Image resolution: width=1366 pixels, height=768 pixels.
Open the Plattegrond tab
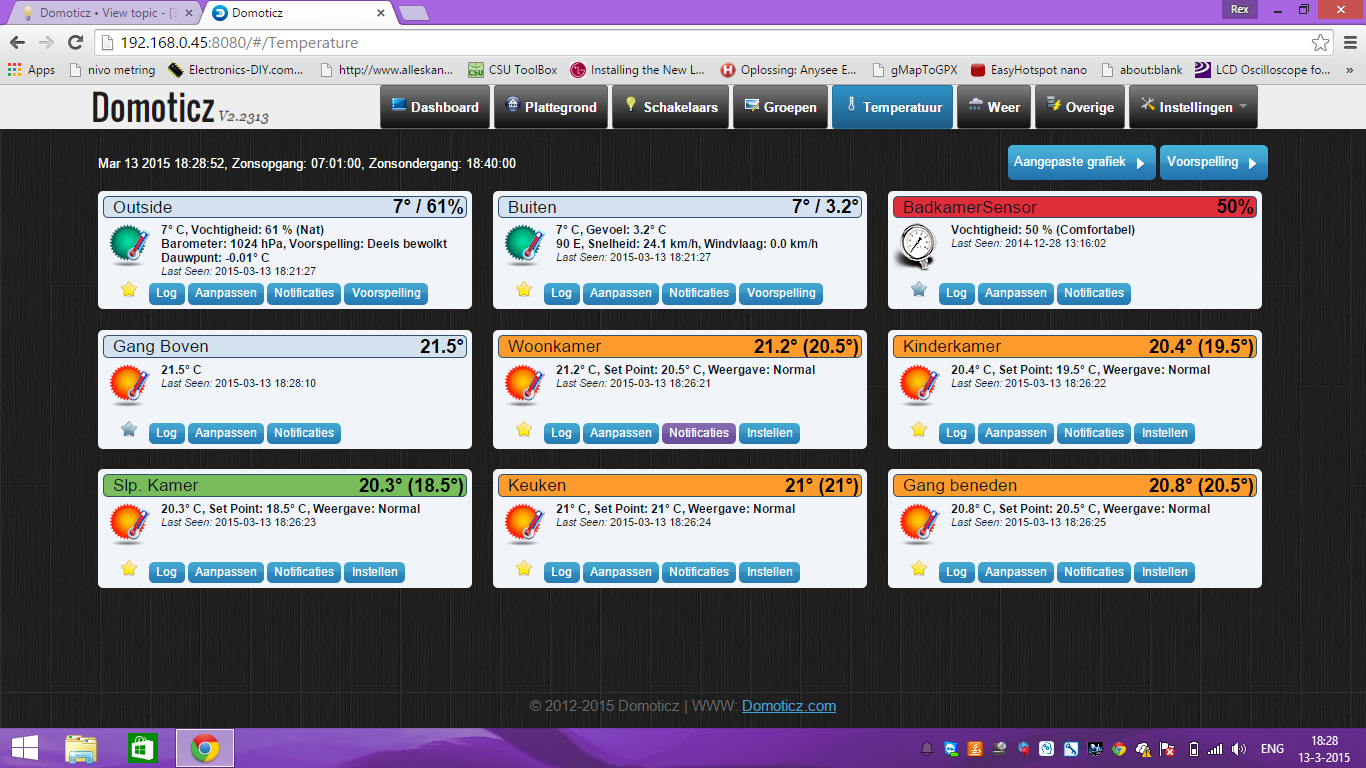(x=551, y=107)
